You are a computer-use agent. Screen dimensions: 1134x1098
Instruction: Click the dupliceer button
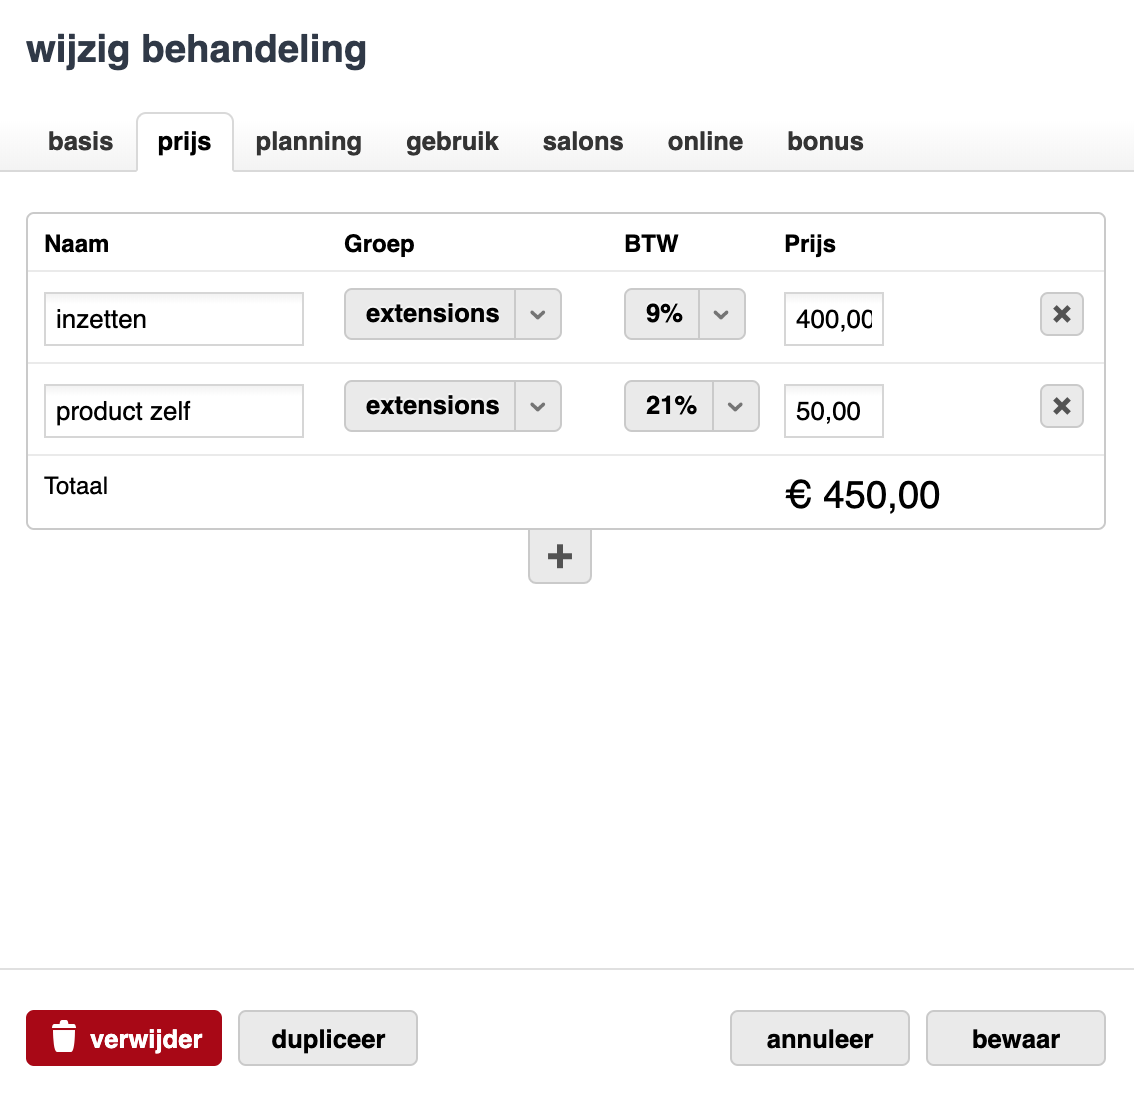(x=328, y=1038)
